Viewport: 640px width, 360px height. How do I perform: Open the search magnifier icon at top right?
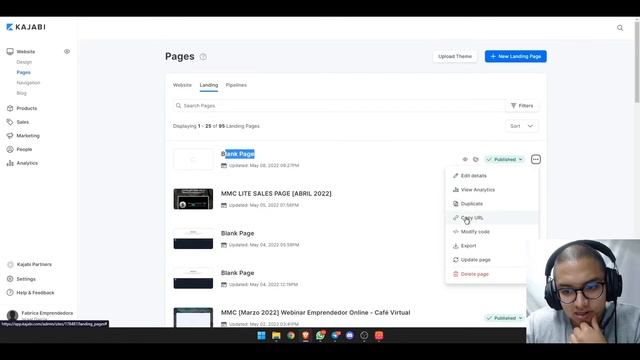tap(620, 28)
